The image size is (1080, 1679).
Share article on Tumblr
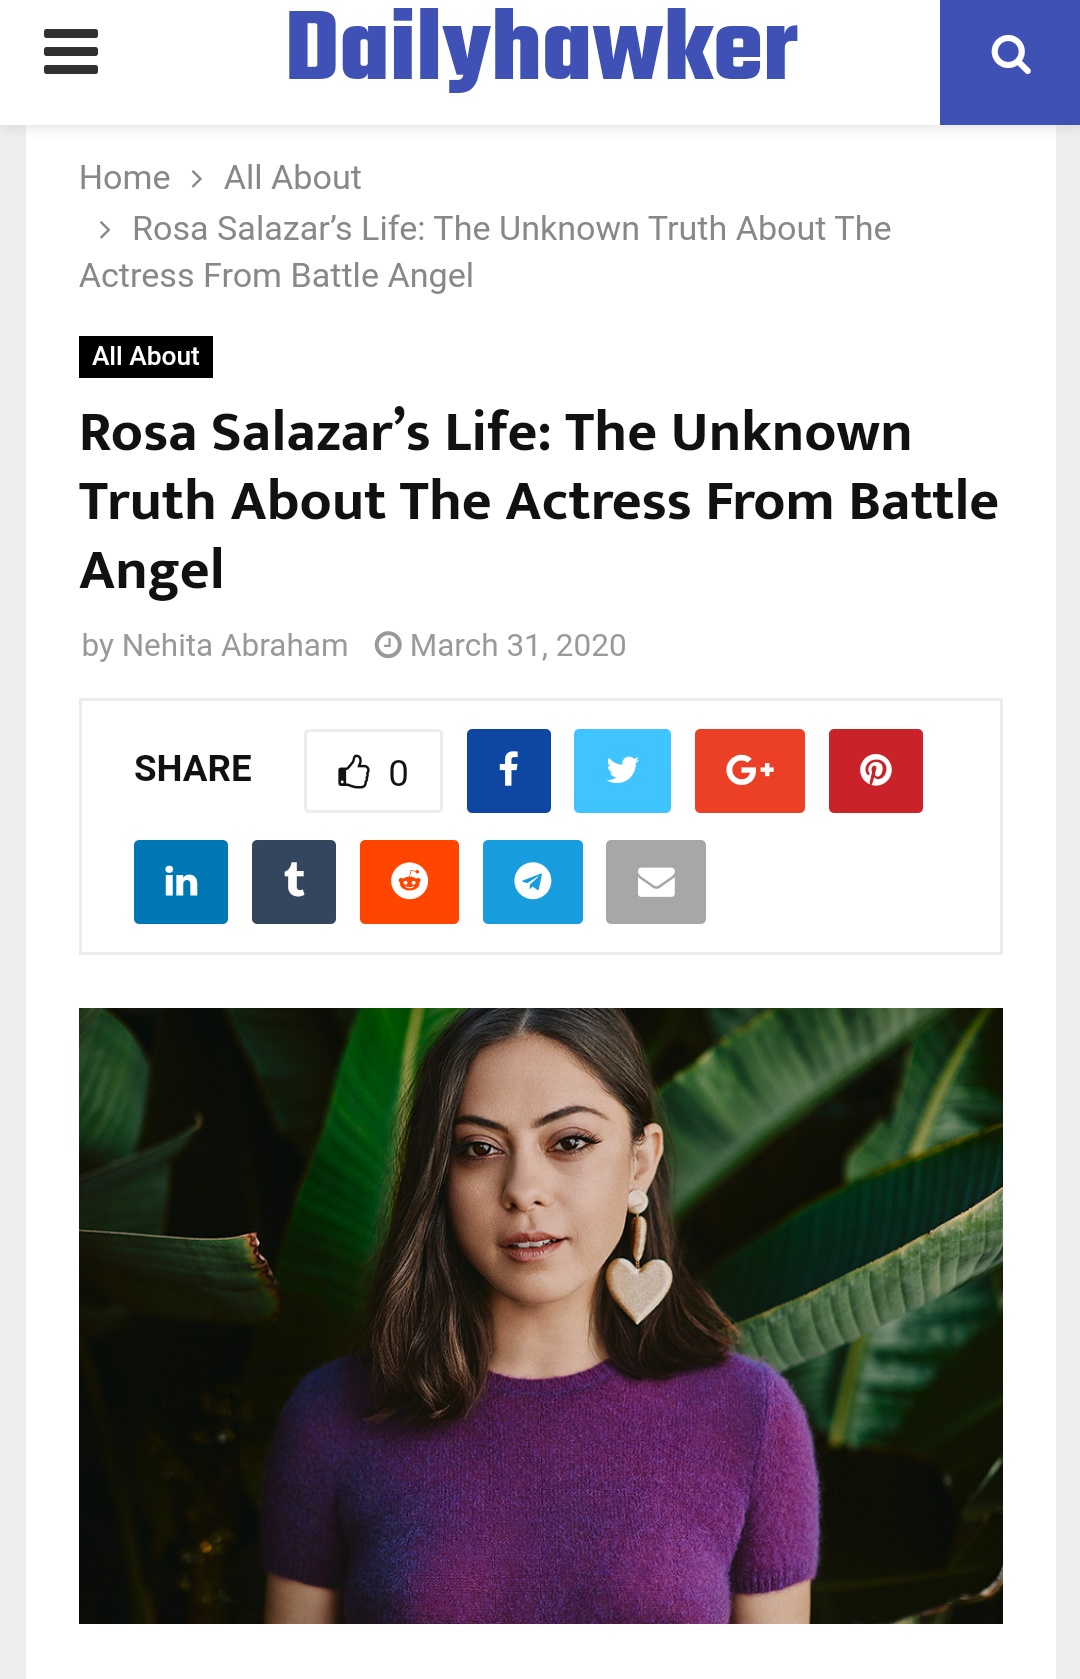pyautogui.click(x=294, y=882)
